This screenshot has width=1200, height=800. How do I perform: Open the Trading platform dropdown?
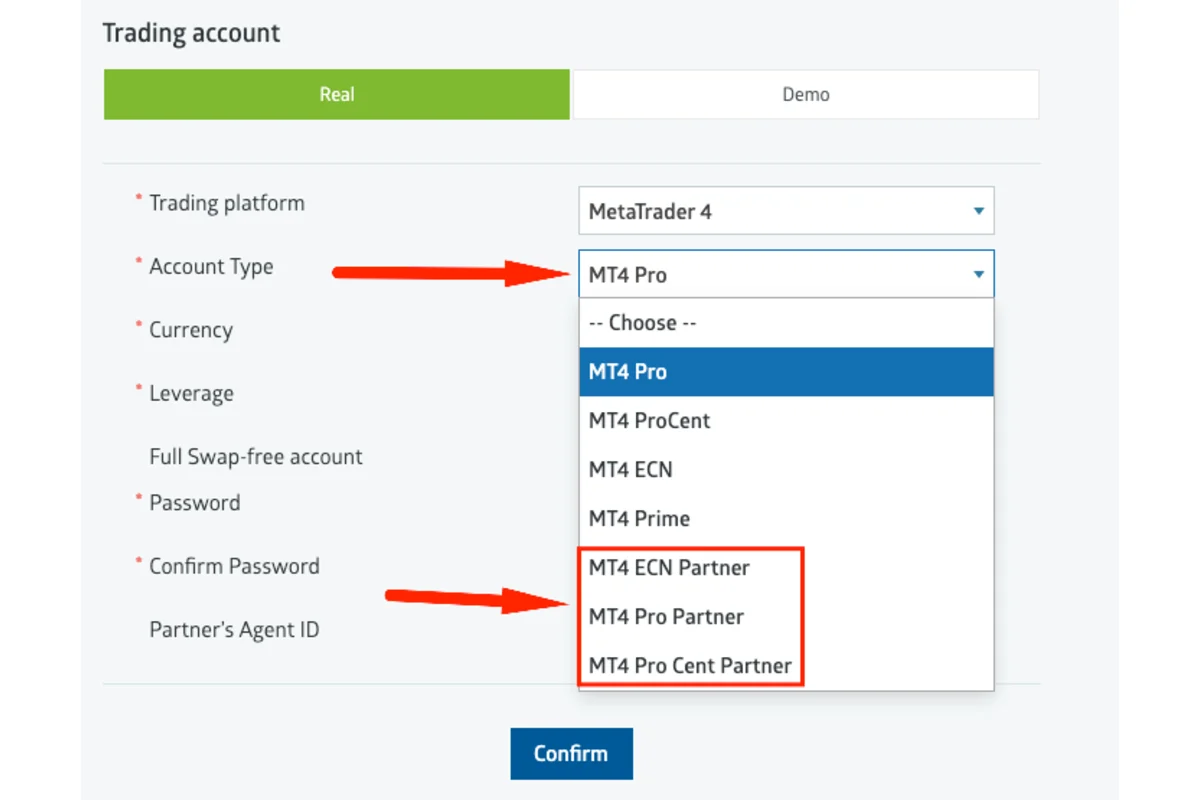click(786, 211)
